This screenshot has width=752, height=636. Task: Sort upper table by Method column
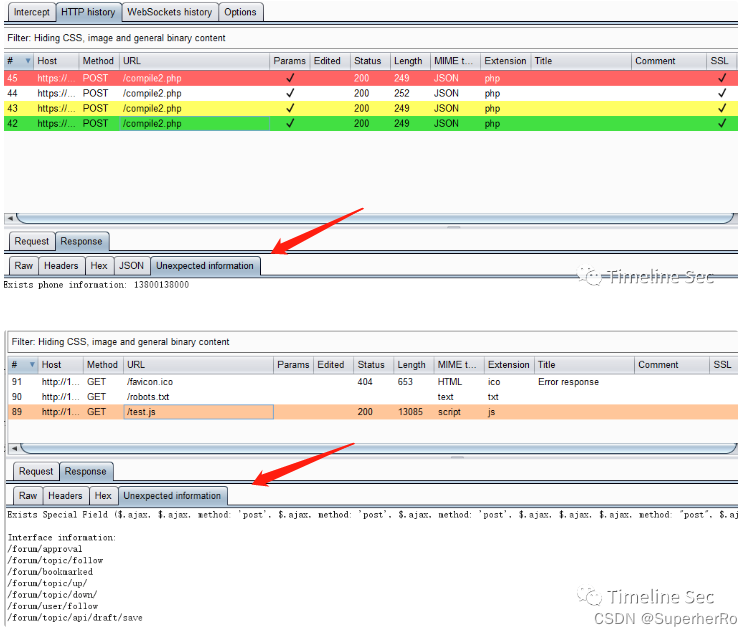click(x=98, y=61)
